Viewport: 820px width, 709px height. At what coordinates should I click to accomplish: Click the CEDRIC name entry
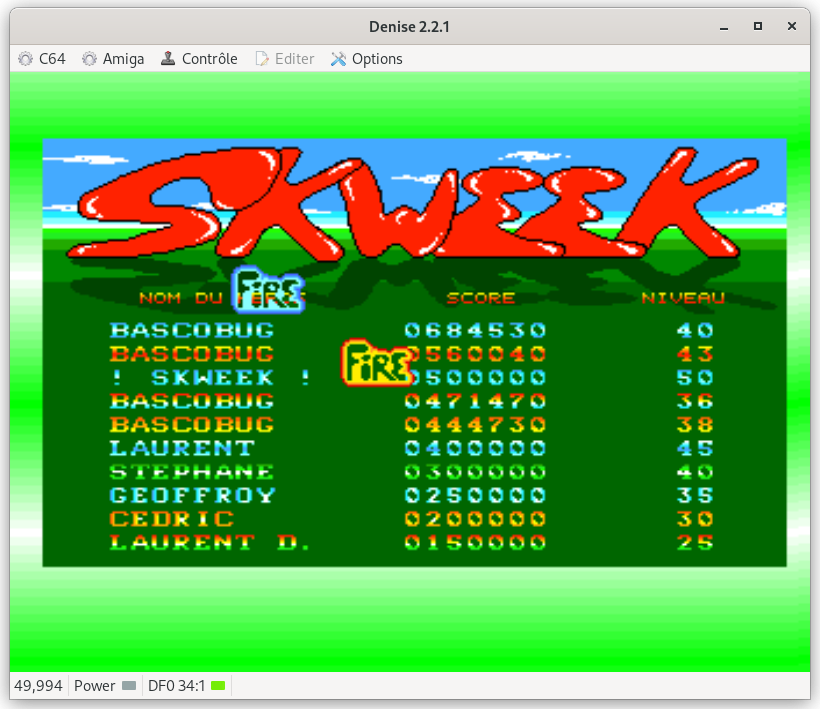coord(172,519)
